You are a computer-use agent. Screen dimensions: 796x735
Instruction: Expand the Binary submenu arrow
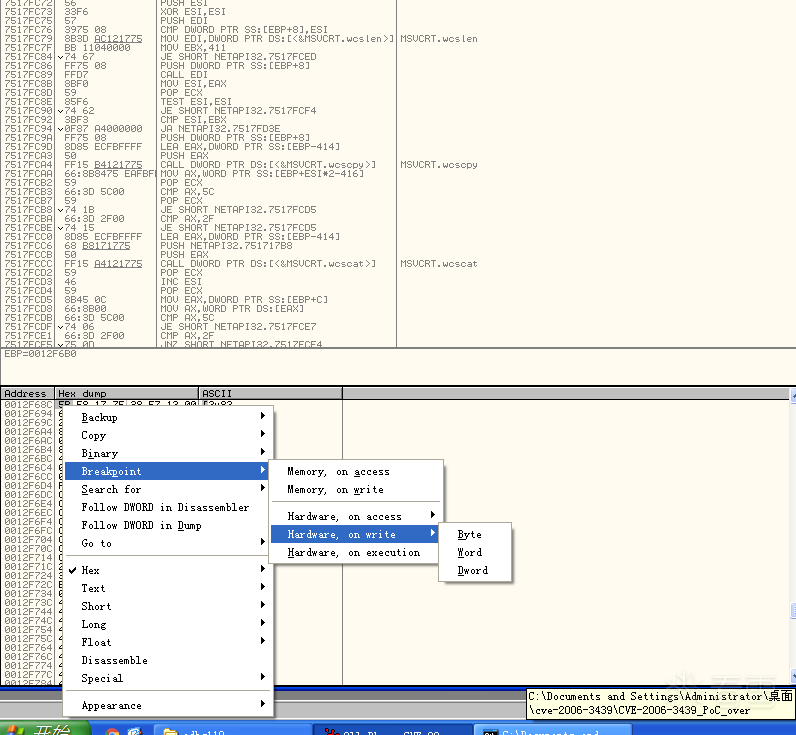(262, 452)
